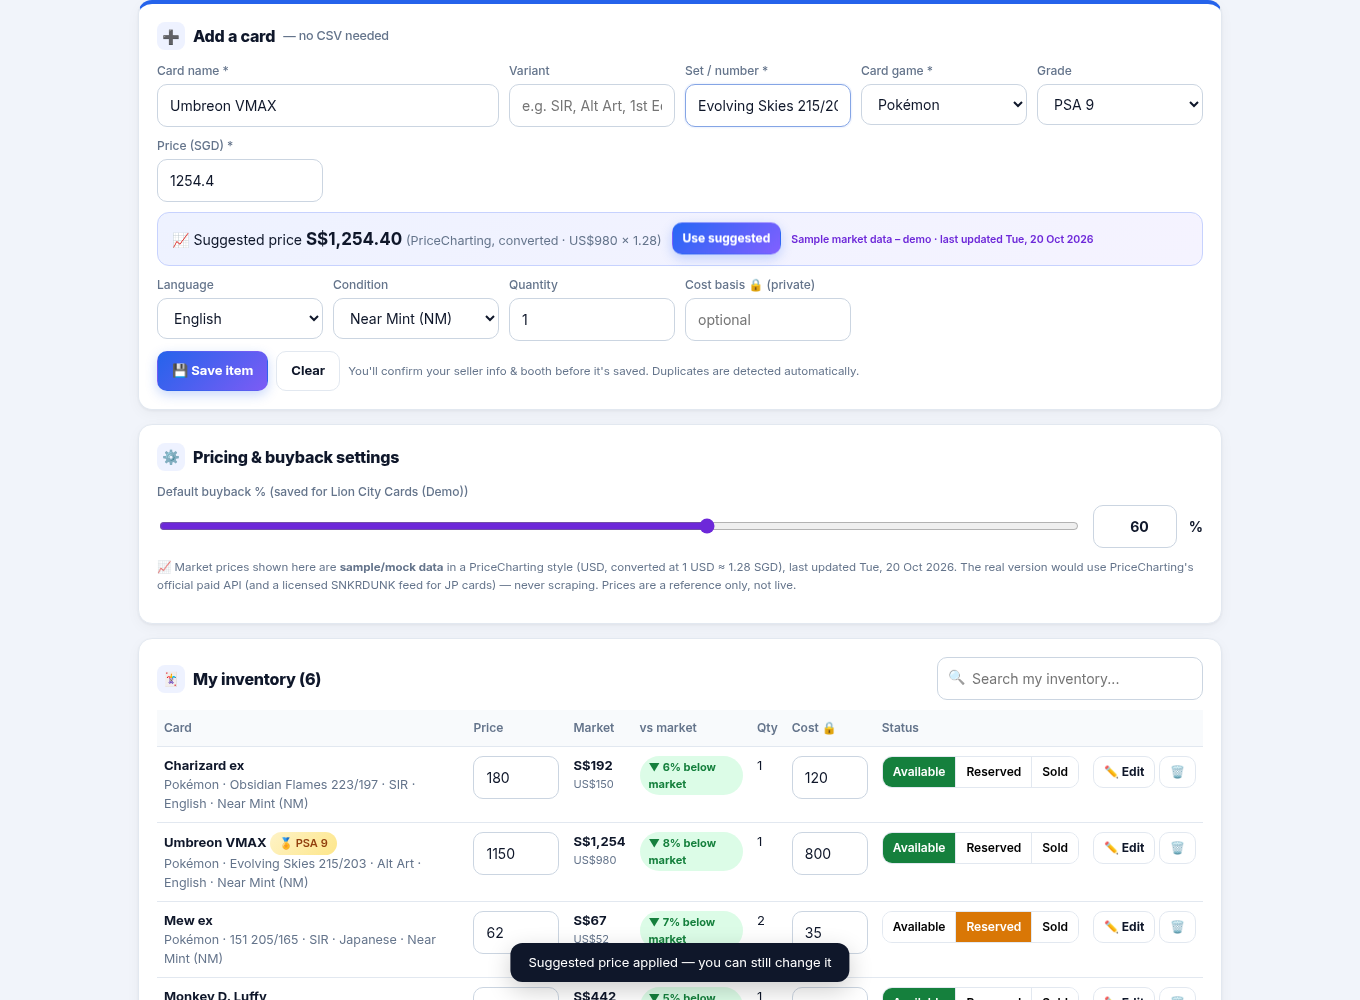1360x1000 pixels.
Task: Apply the Use suggested price button
Action: [x=726, y=239]
